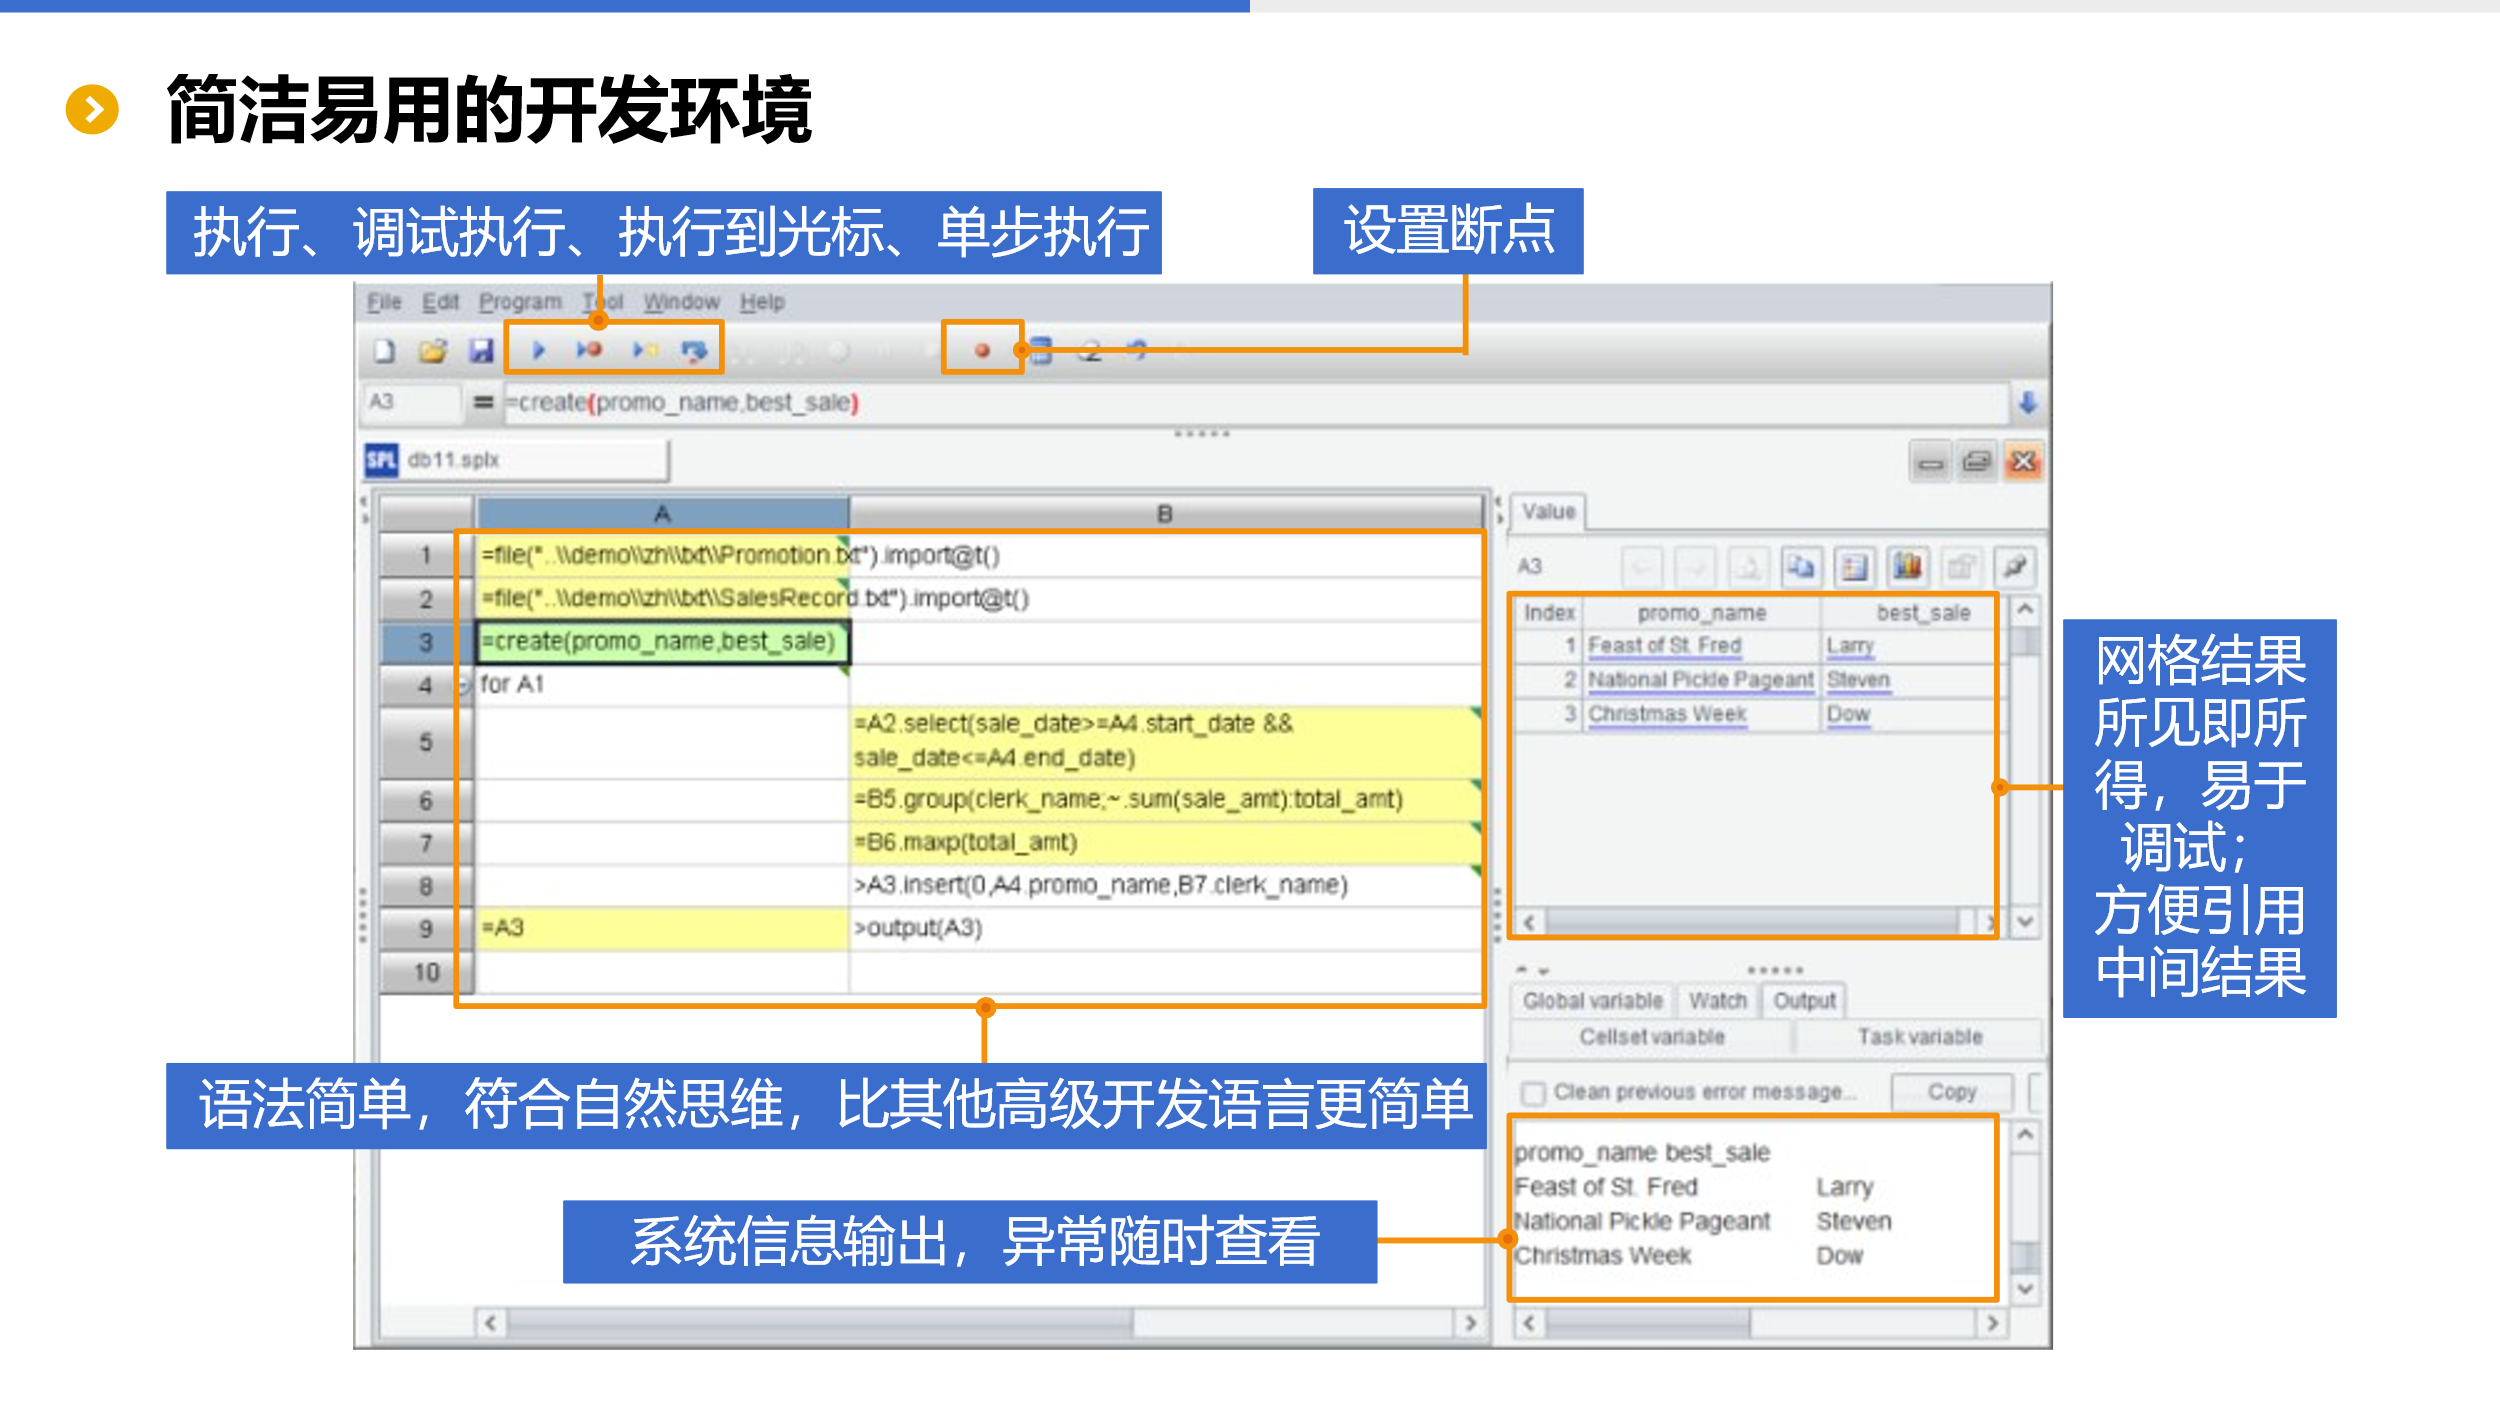Screen dimensions: 2500x1406
Task: Click the Debug execute icon
Action: [589, 350]
